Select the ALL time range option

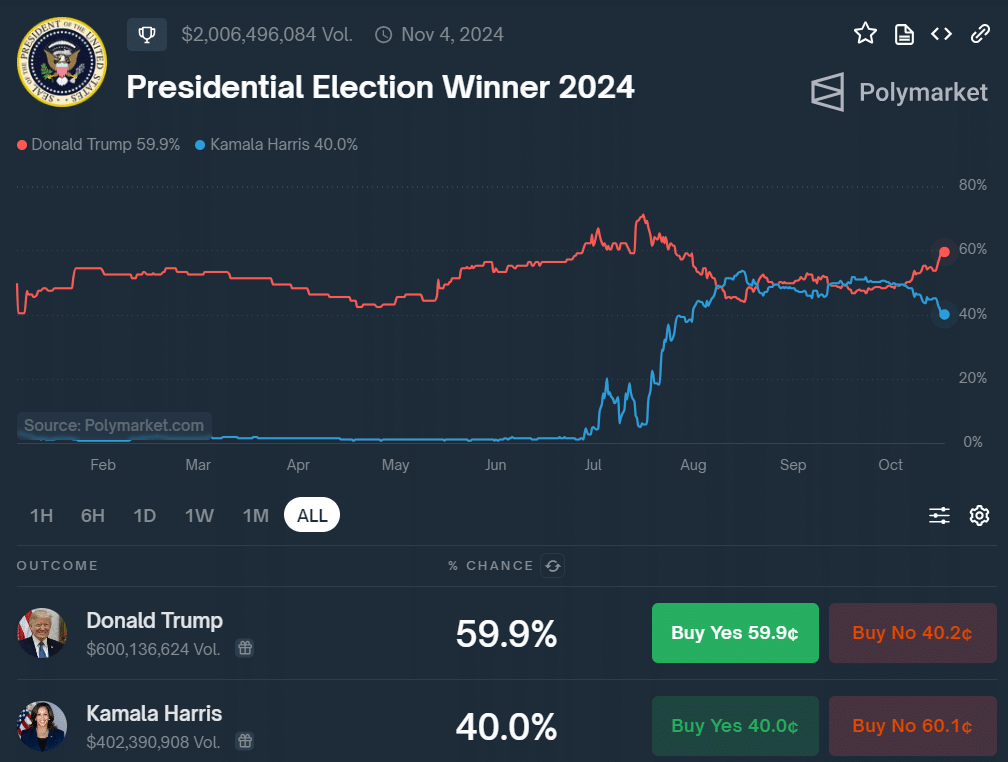(x=311, y=515)
